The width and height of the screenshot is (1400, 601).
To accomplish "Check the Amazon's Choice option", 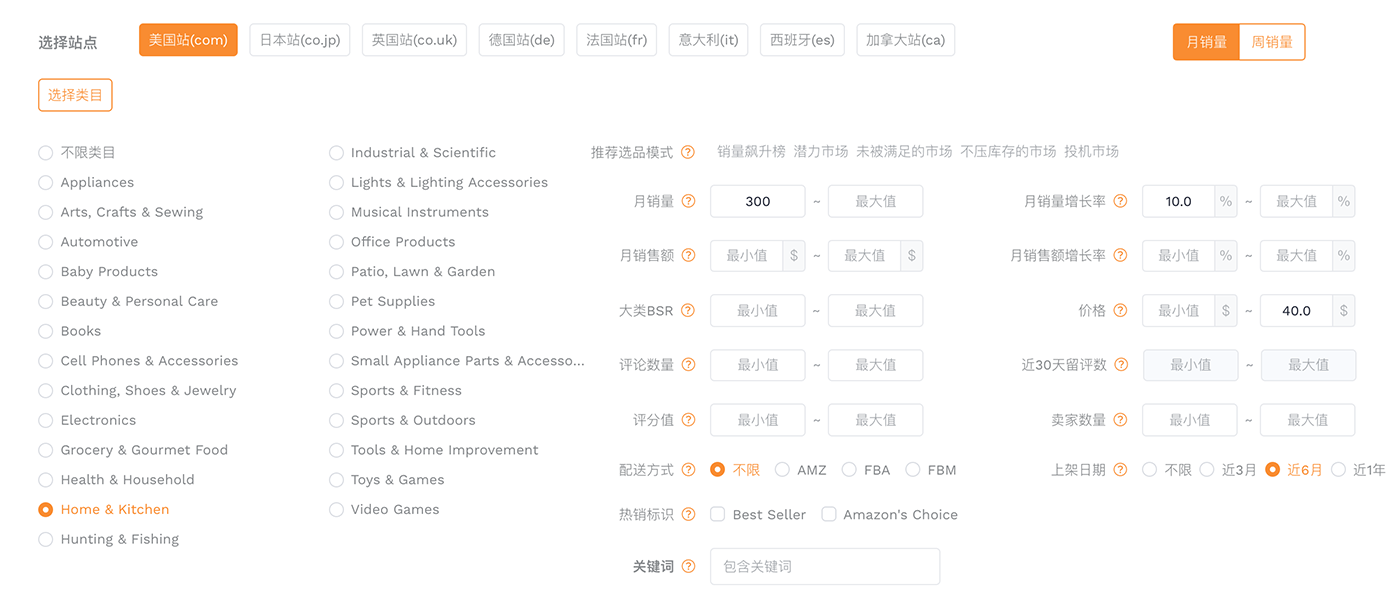I will 828,514.
